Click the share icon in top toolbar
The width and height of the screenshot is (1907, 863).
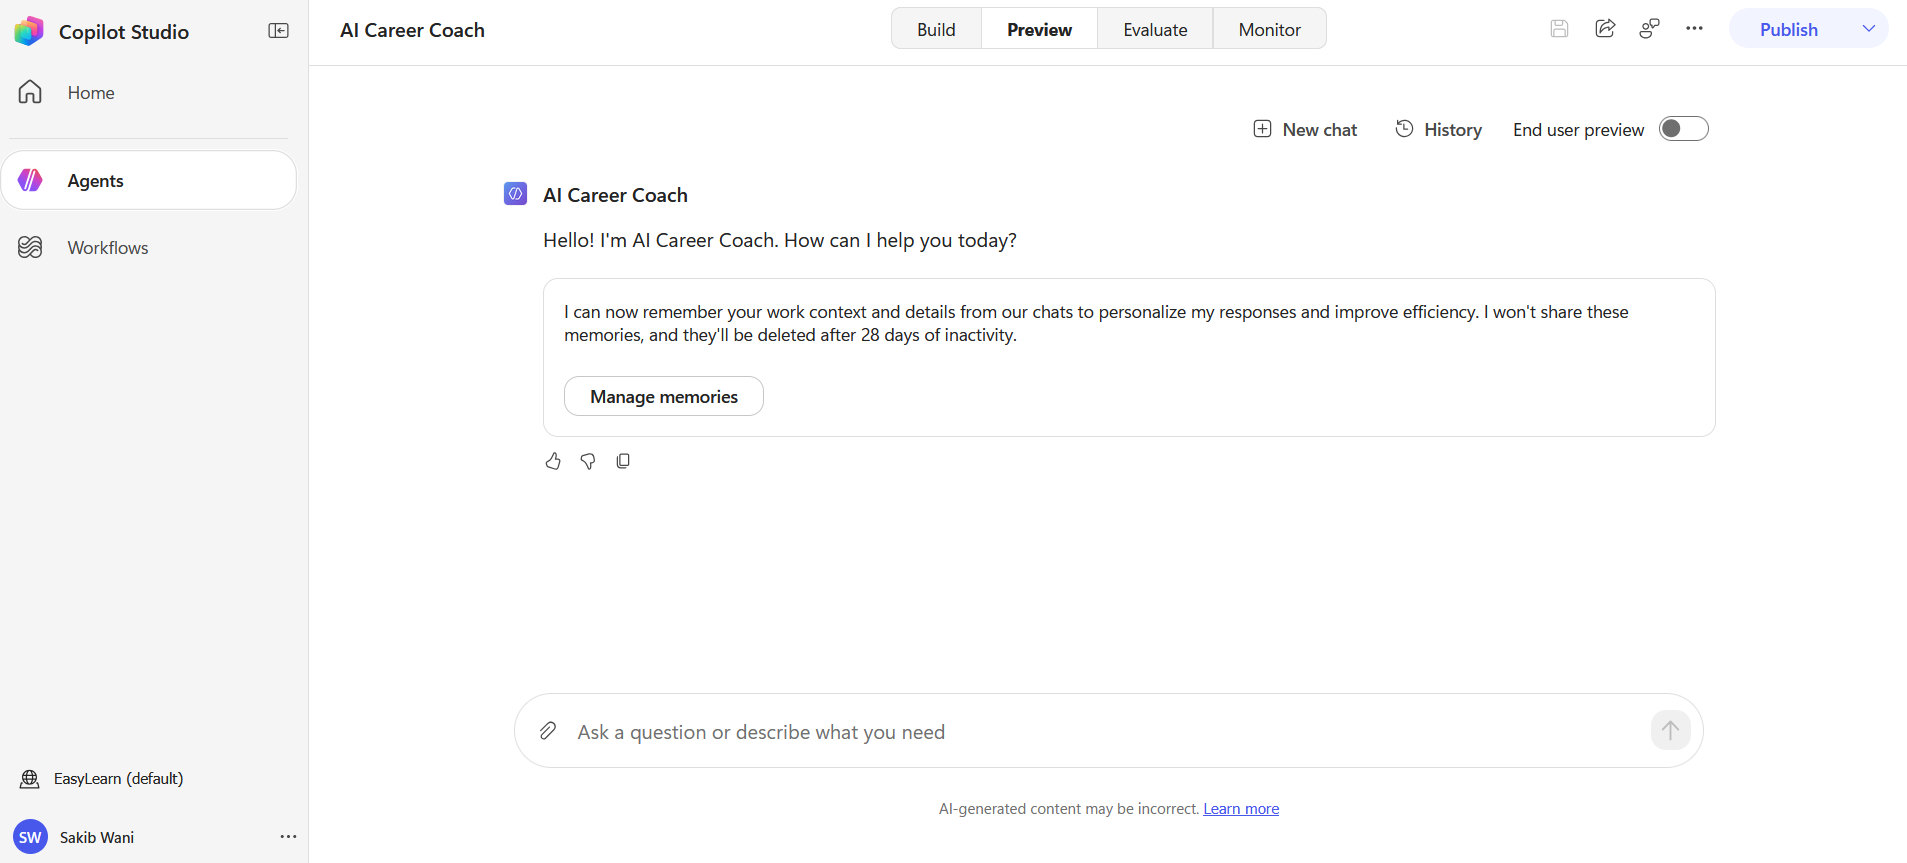[x=1605, y=29]
